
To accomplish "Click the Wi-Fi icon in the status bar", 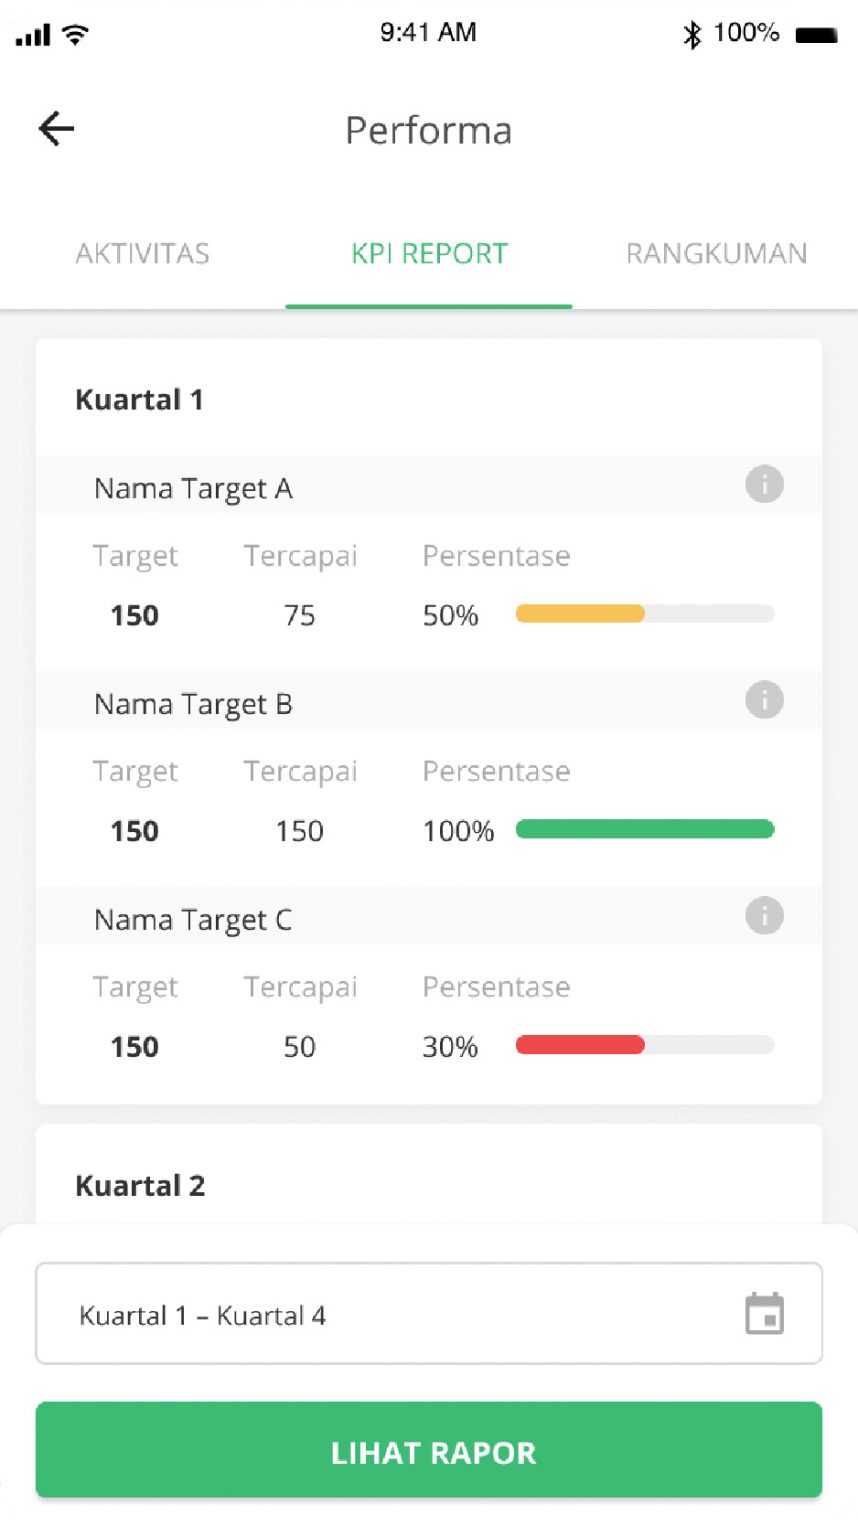I will pyautogui.click(x=73, y=34).
